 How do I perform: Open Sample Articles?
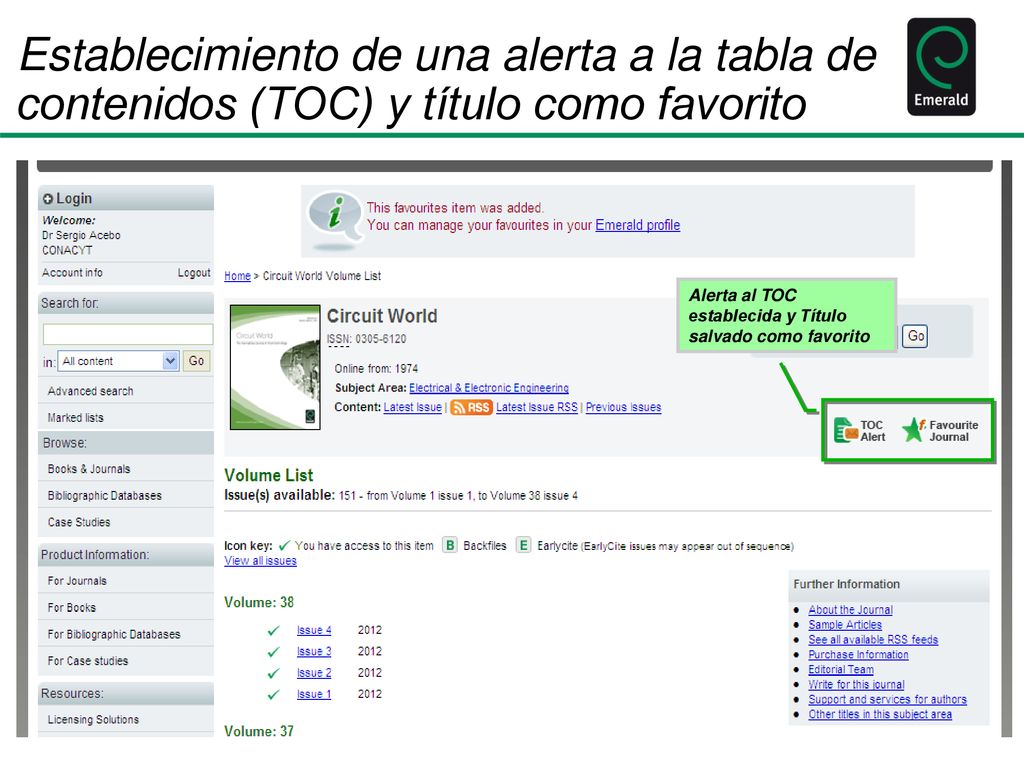pos(845,625)
